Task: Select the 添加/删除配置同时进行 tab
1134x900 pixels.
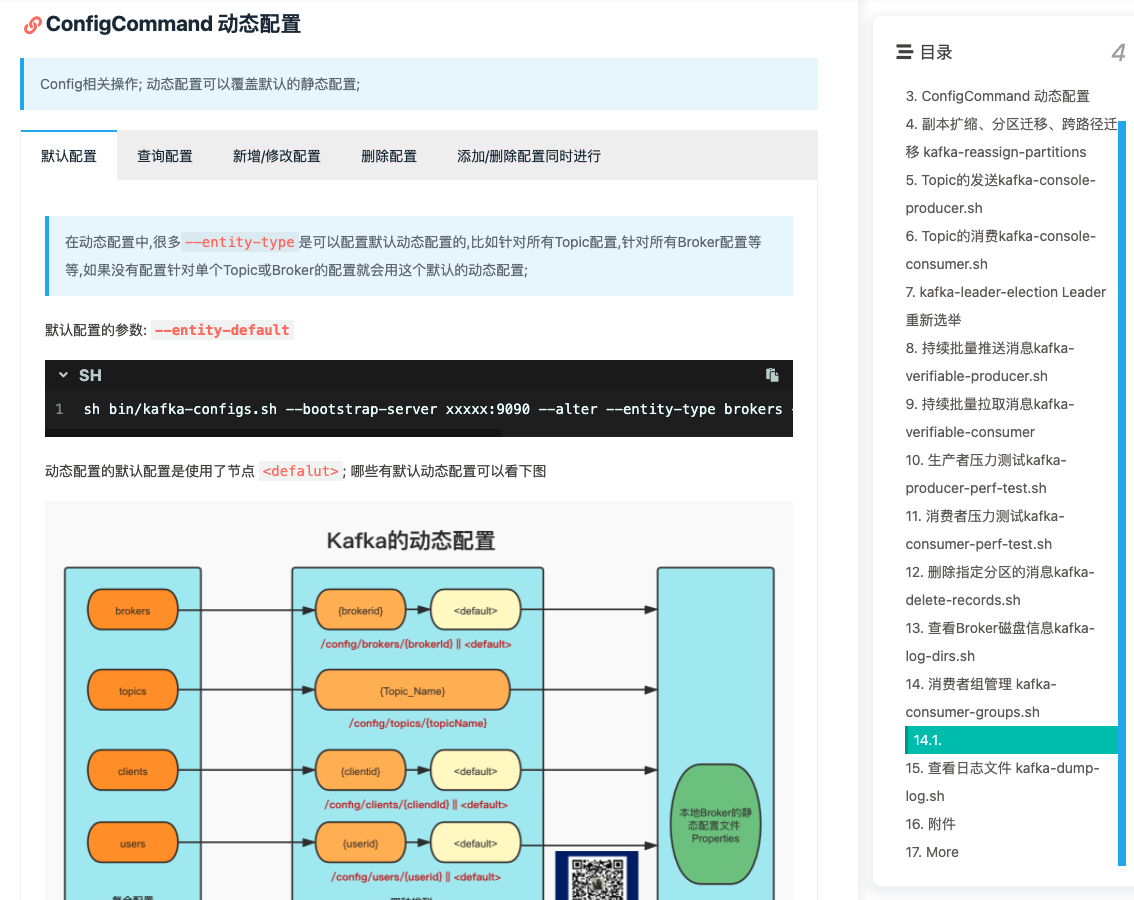Action: (529, 156)
